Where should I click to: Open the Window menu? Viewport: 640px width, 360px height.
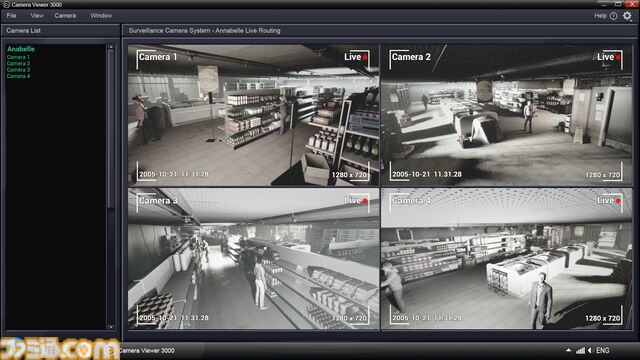click(x=101, y=16)
